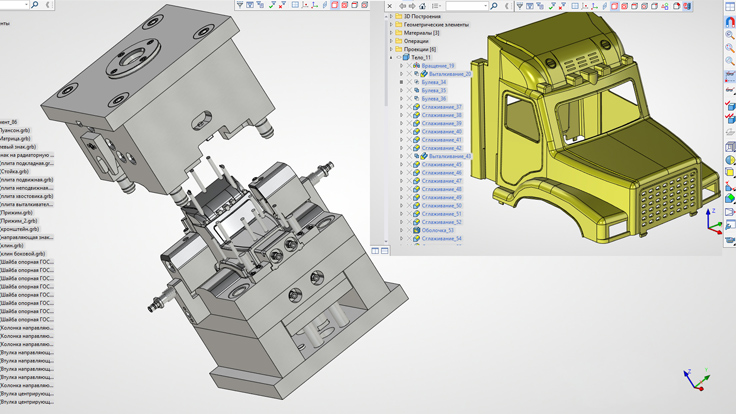
Task: Click the split-window icon at top of right sidebar
Action: pos(730,7)
